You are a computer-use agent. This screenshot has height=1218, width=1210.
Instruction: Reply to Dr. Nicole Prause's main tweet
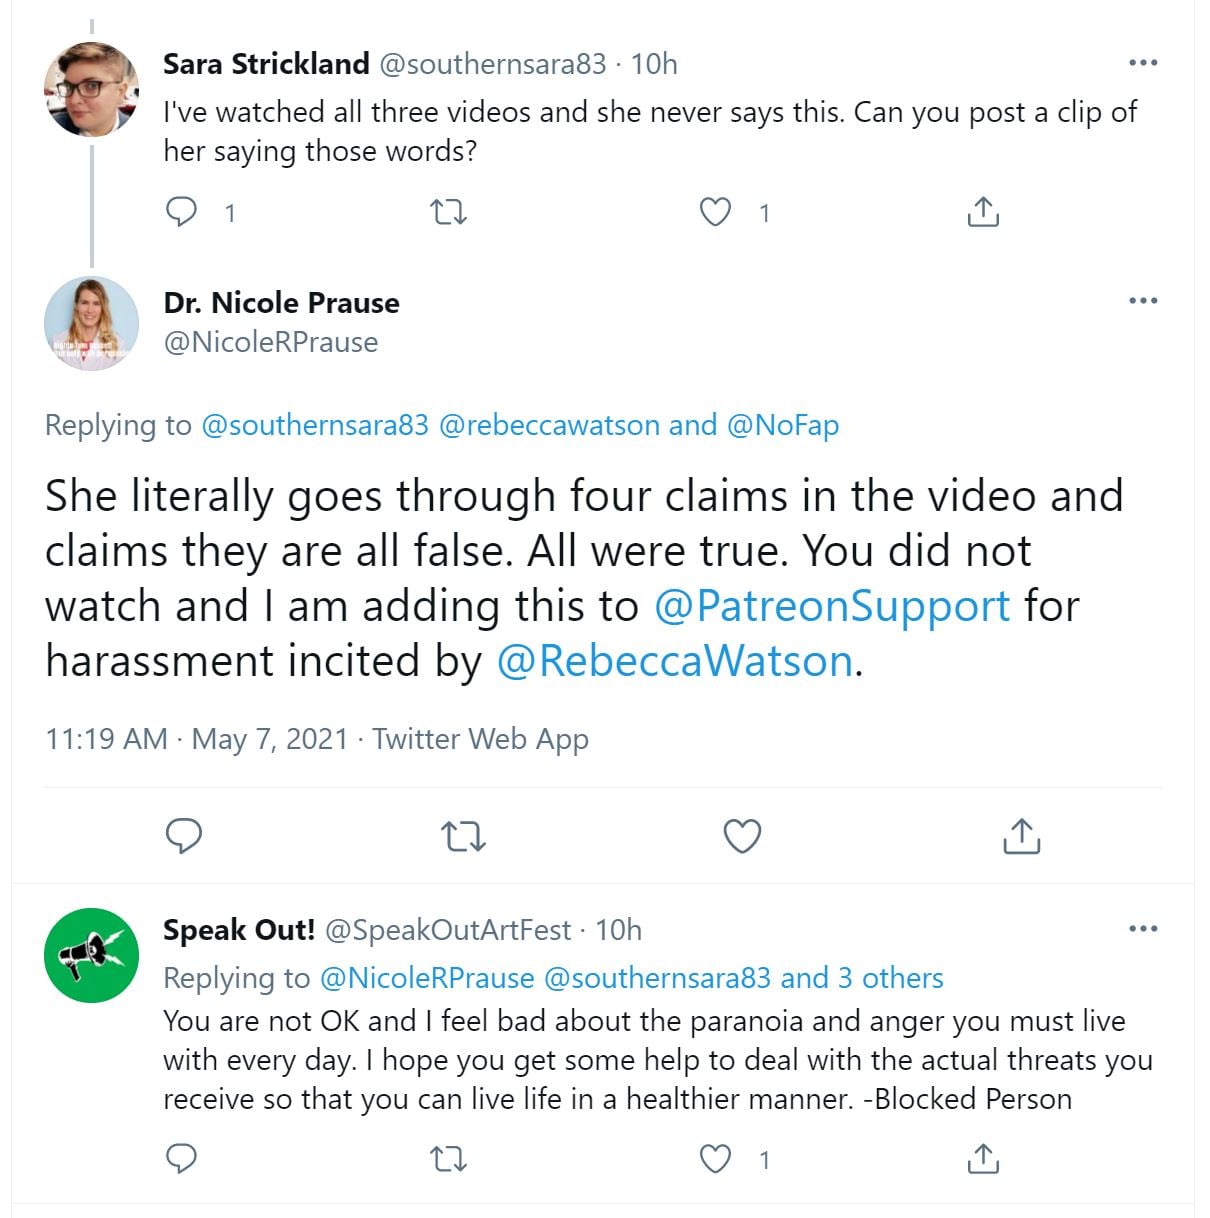coord(184,836)
